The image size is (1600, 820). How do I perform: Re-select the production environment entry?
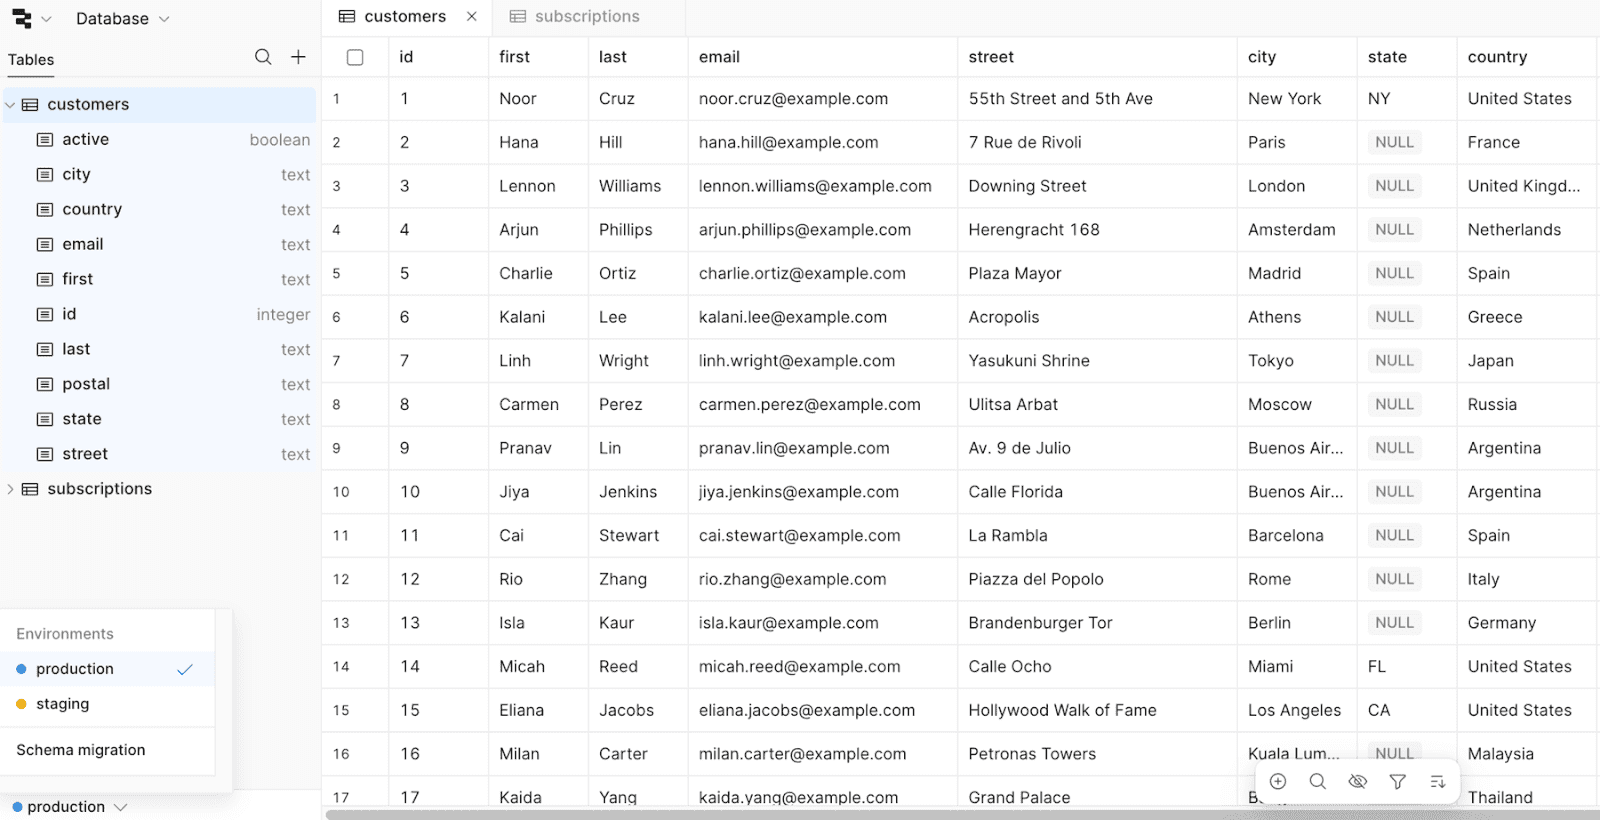(x=73, y=669)
